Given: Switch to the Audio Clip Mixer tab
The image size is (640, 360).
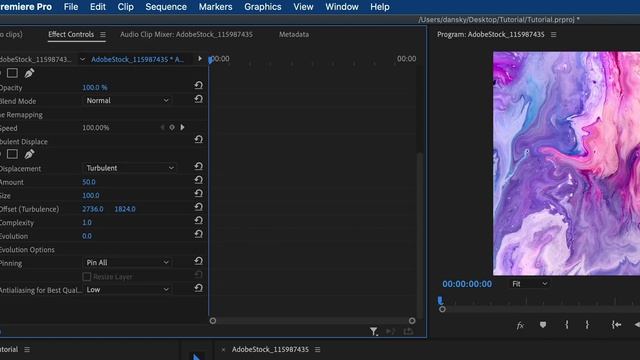Looking at the screenshot, I should (x=186, y=35).
